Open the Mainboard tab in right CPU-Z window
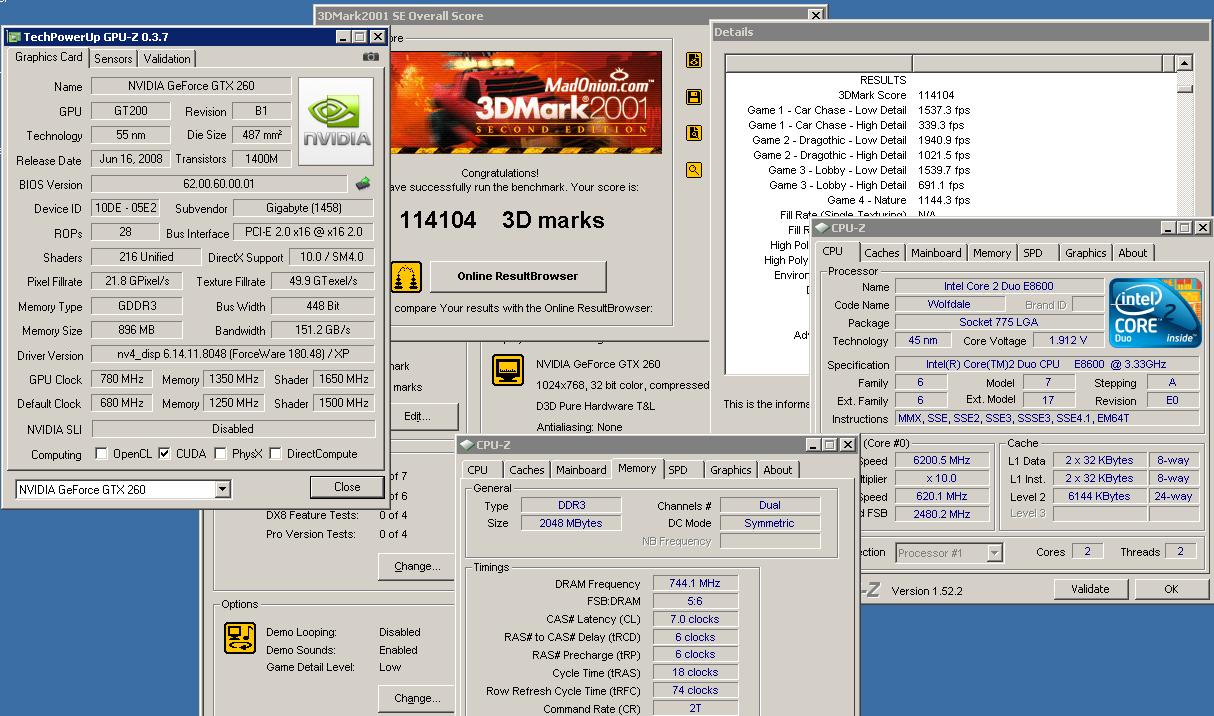 point(936,253)
